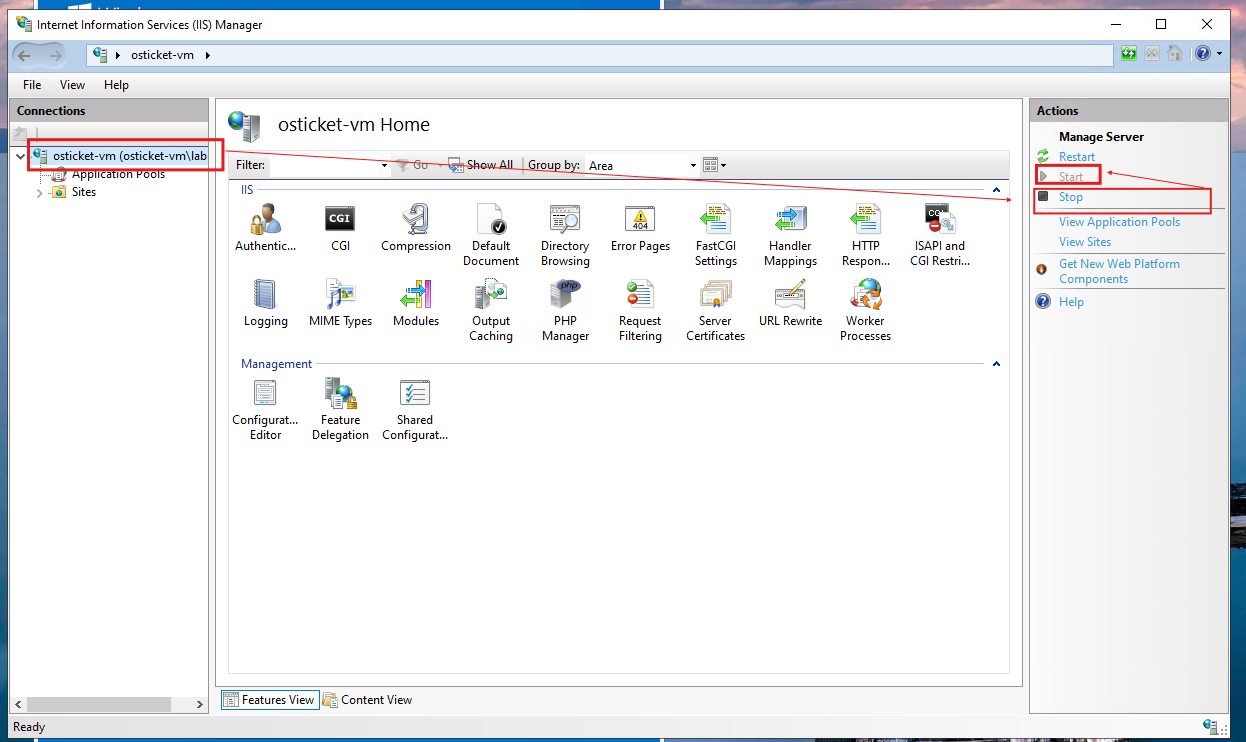The height and width of the screenshot is (742, 1246).
Task: Switch to Features View tab
Action: point(269,700)
